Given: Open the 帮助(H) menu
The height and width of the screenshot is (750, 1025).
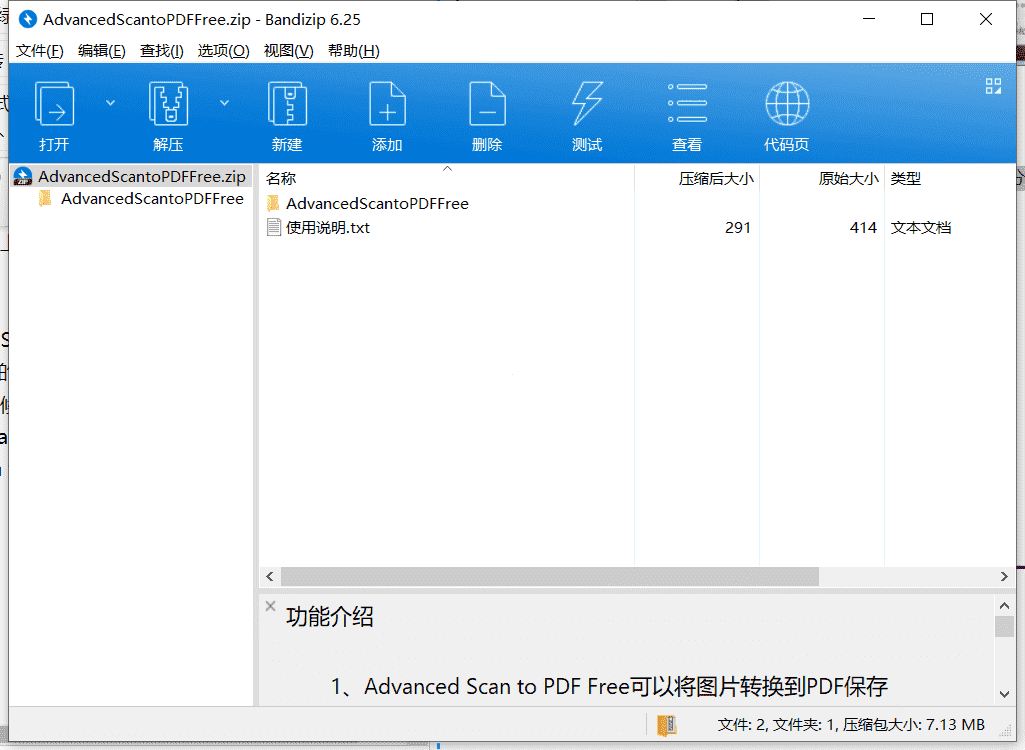Looking at the screenshot, I should 354,51.
